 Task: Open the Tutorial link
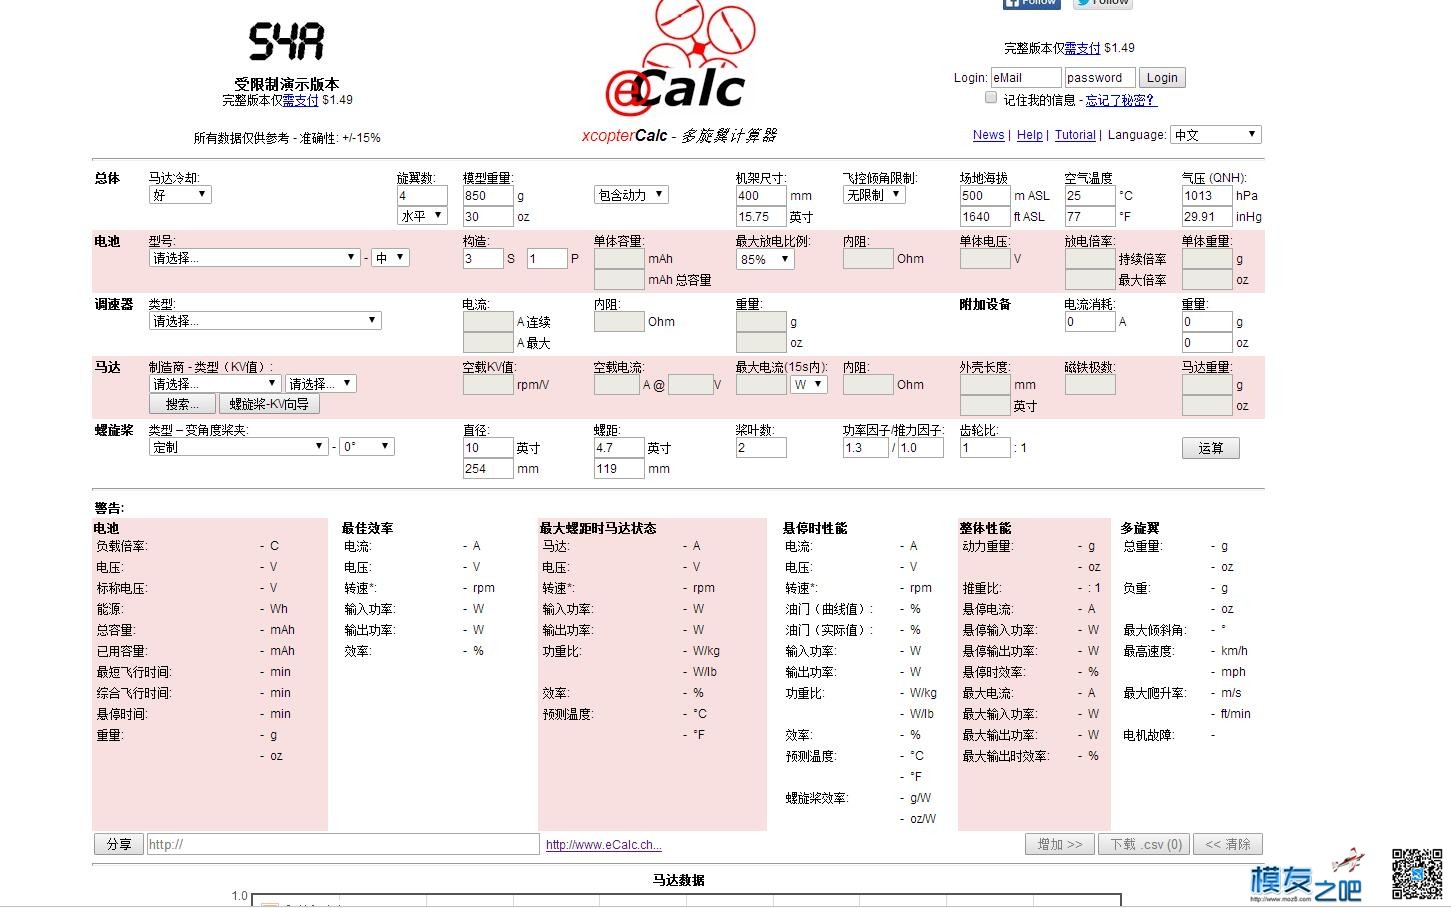[1075, 135]
